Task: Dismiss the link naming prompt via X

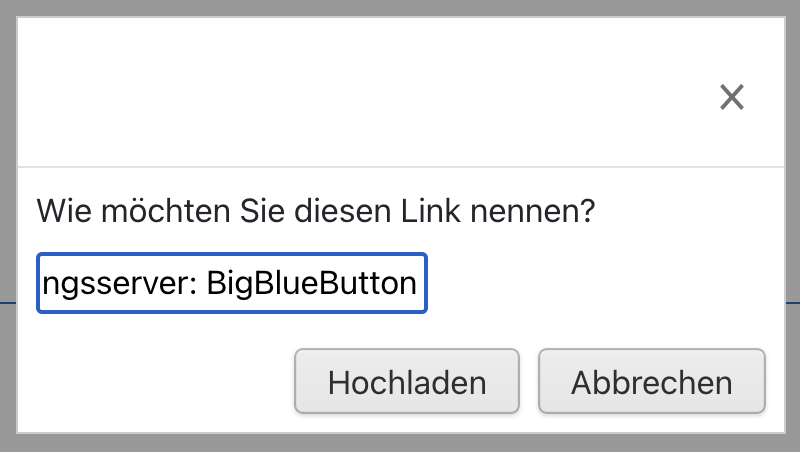Action: tap(732, 97)
